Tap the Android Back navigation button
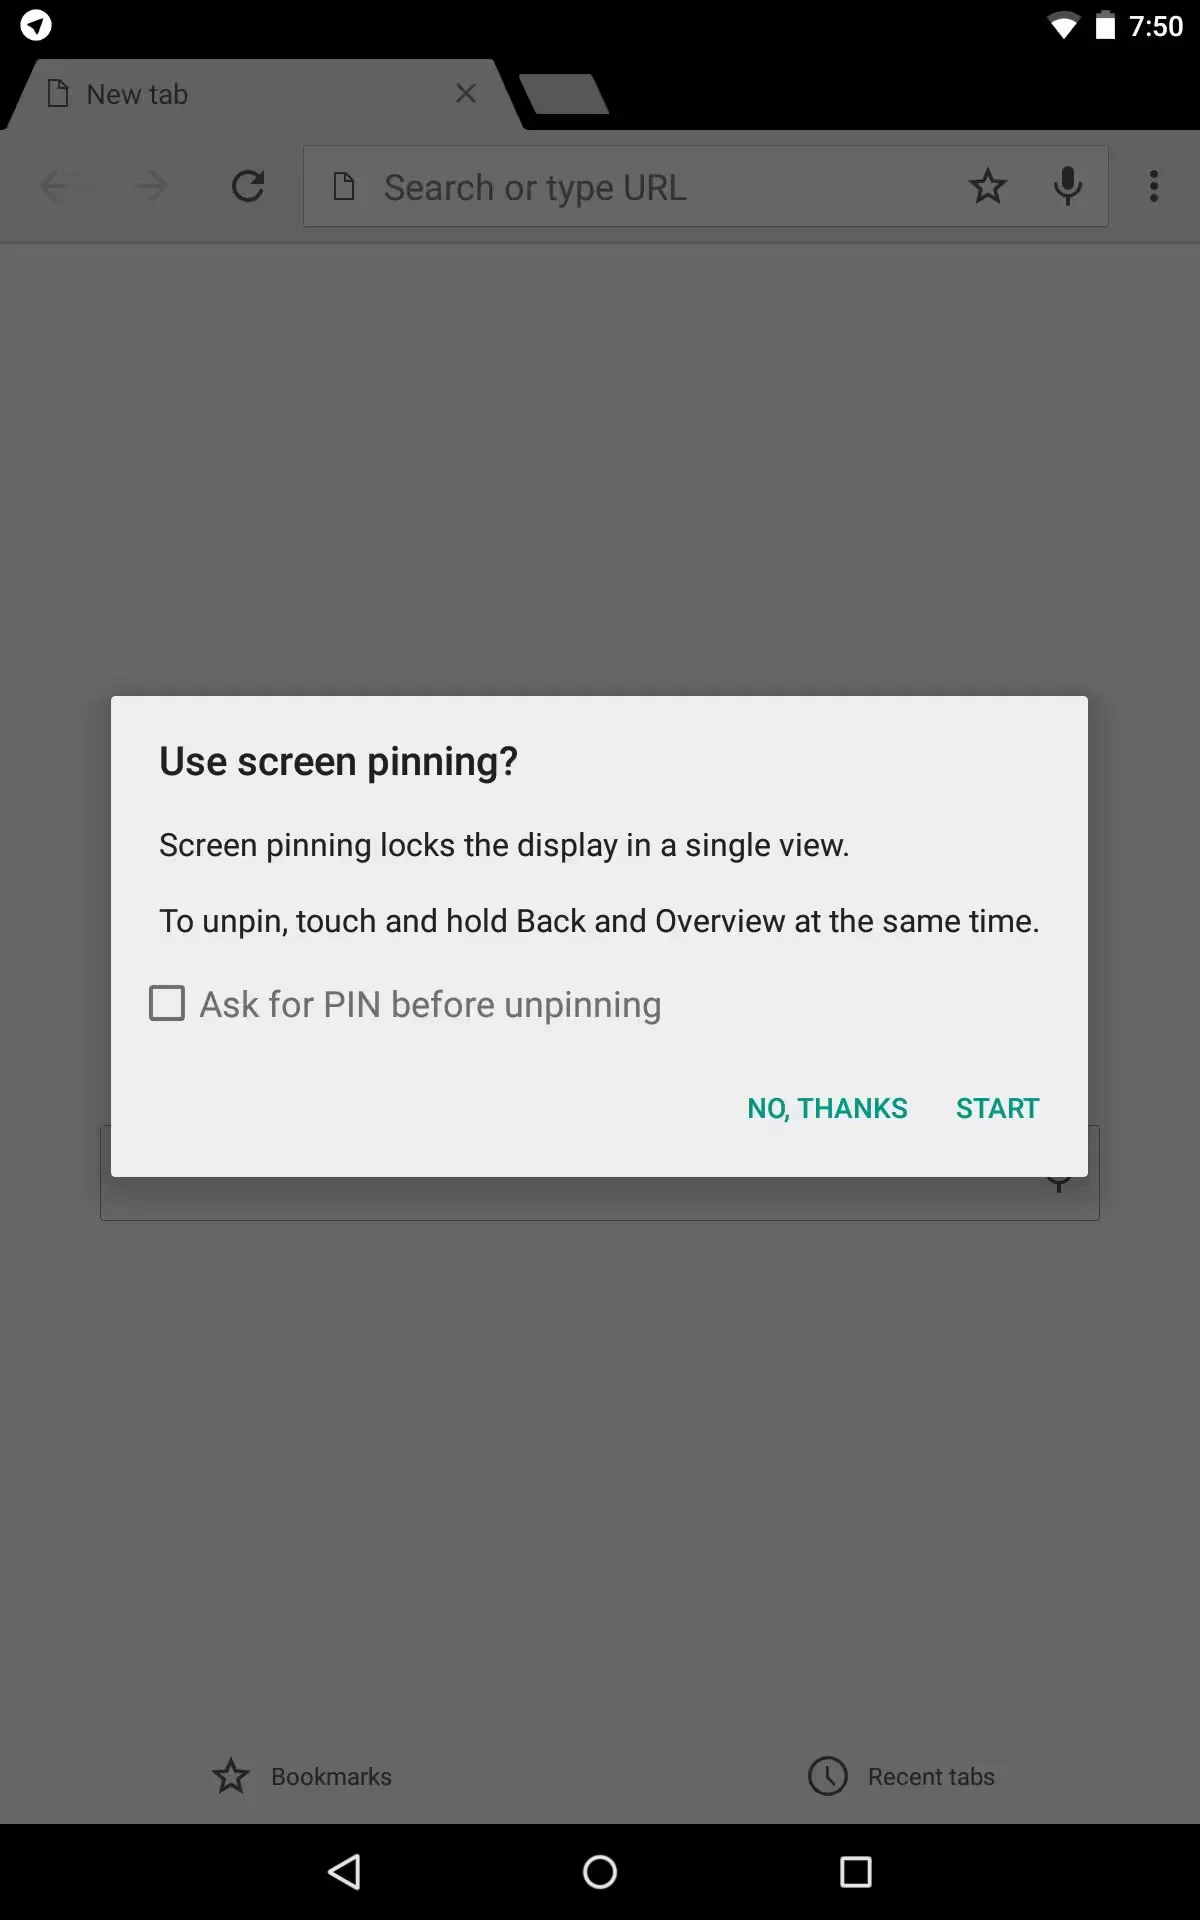 [344, 1872]
